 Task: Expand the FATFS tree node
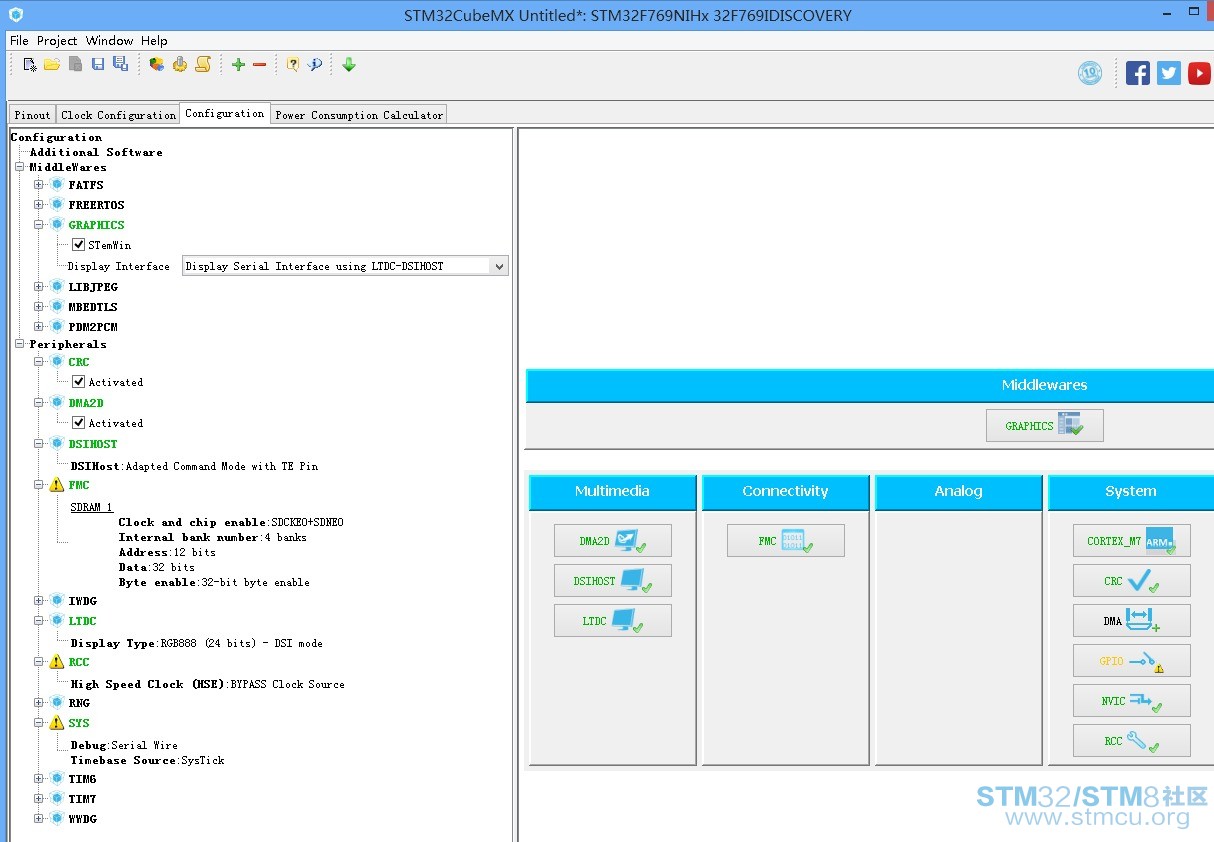pos(39,185)
